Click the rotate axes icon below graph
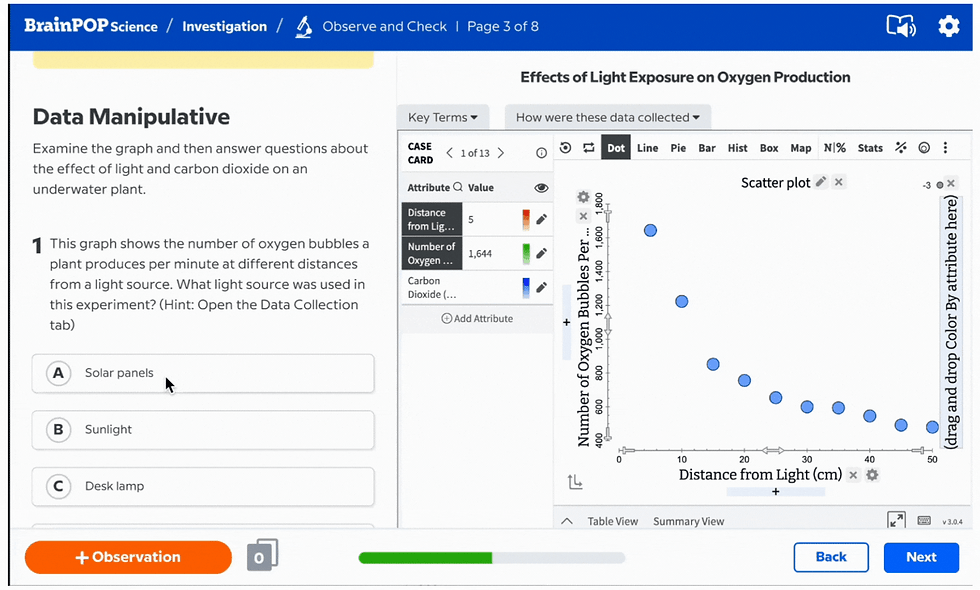Viewport: 980px width, 590px height. 575,482
